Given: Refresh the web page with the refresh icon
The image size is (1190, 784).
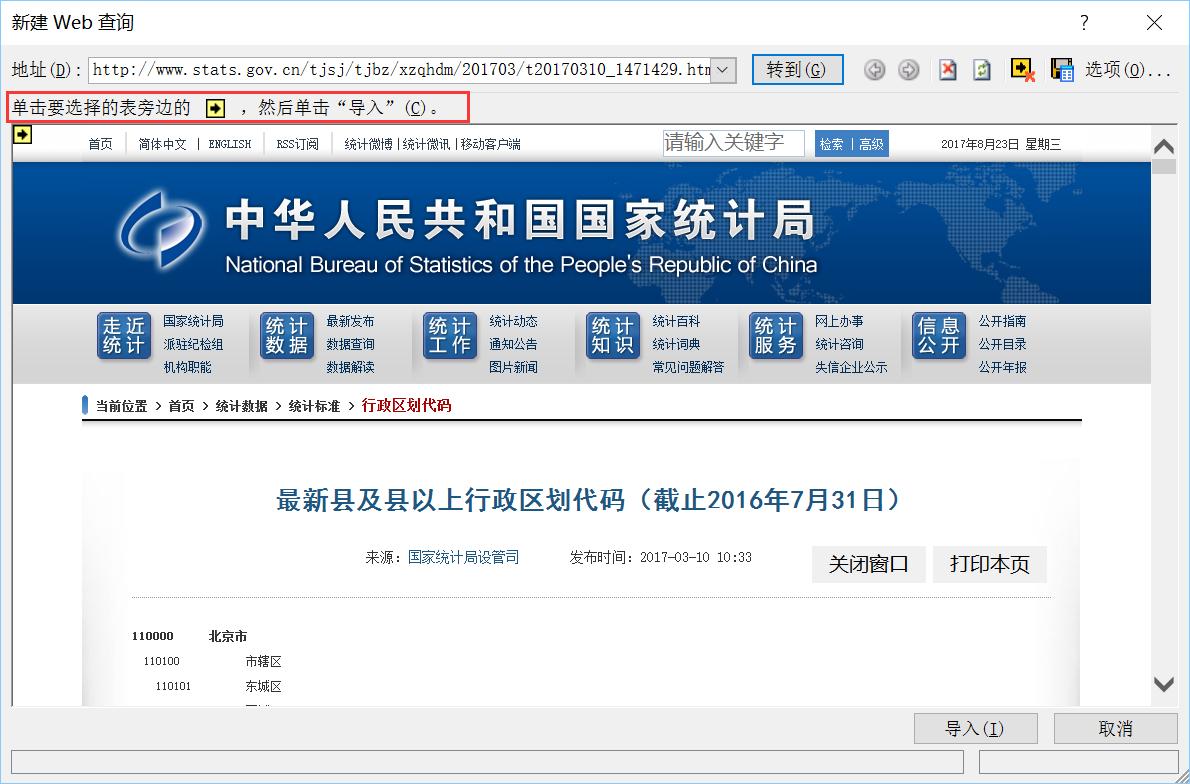Looking at the screenshot, I should pos(981,70).
